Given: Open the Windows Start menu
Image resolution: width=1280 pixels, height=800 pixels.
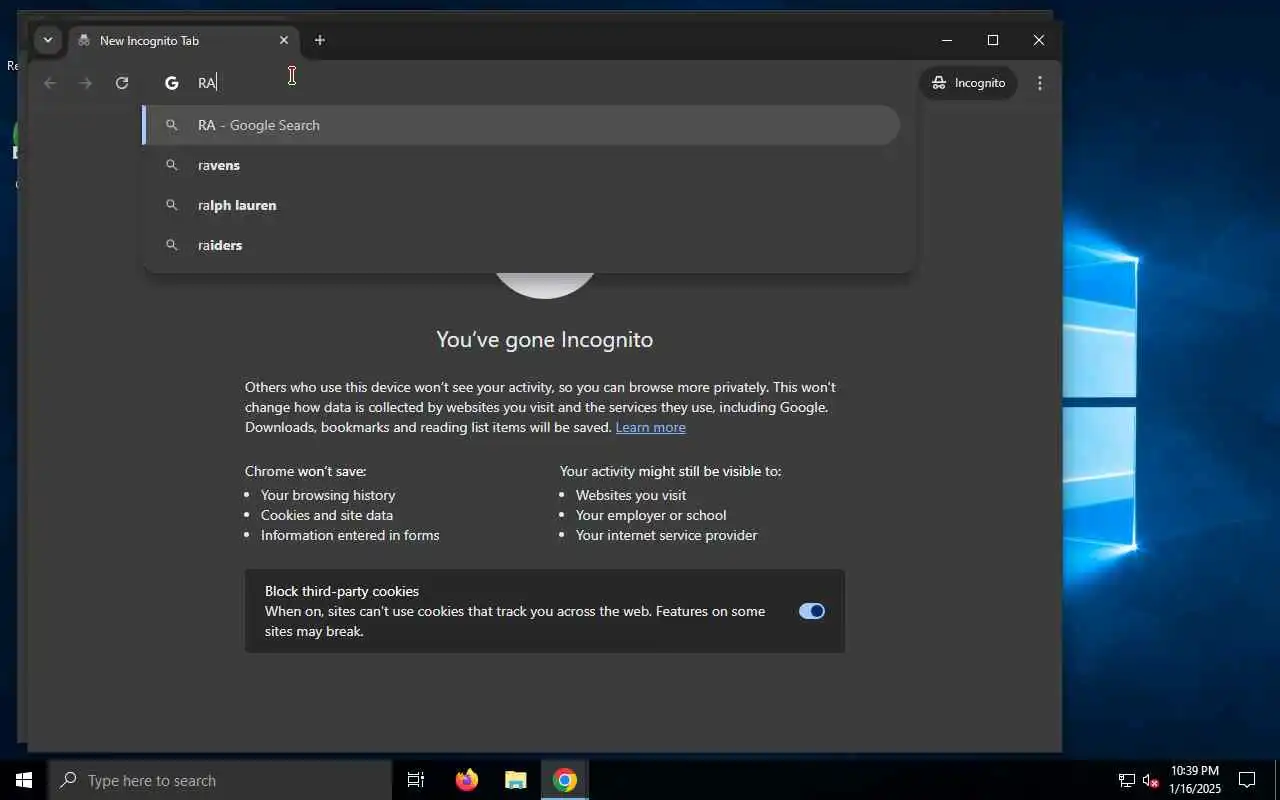Looking at the screenshot, I should [x=24, y=780].
